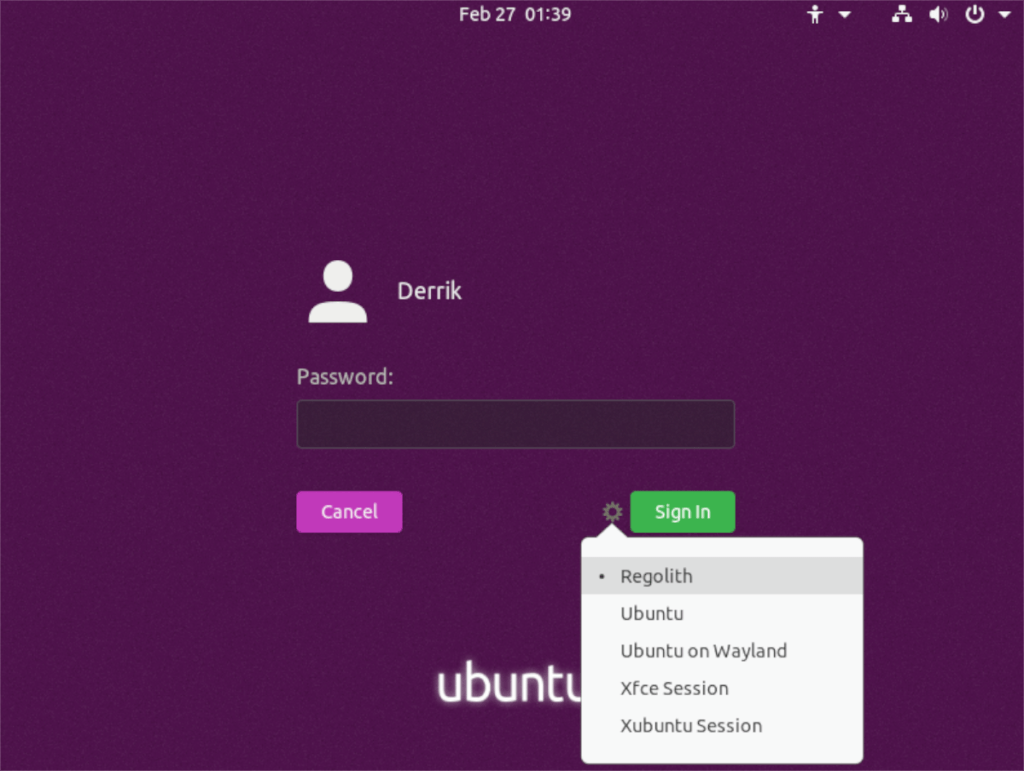
Task: Click the power button icon
Action: (974, 14)
